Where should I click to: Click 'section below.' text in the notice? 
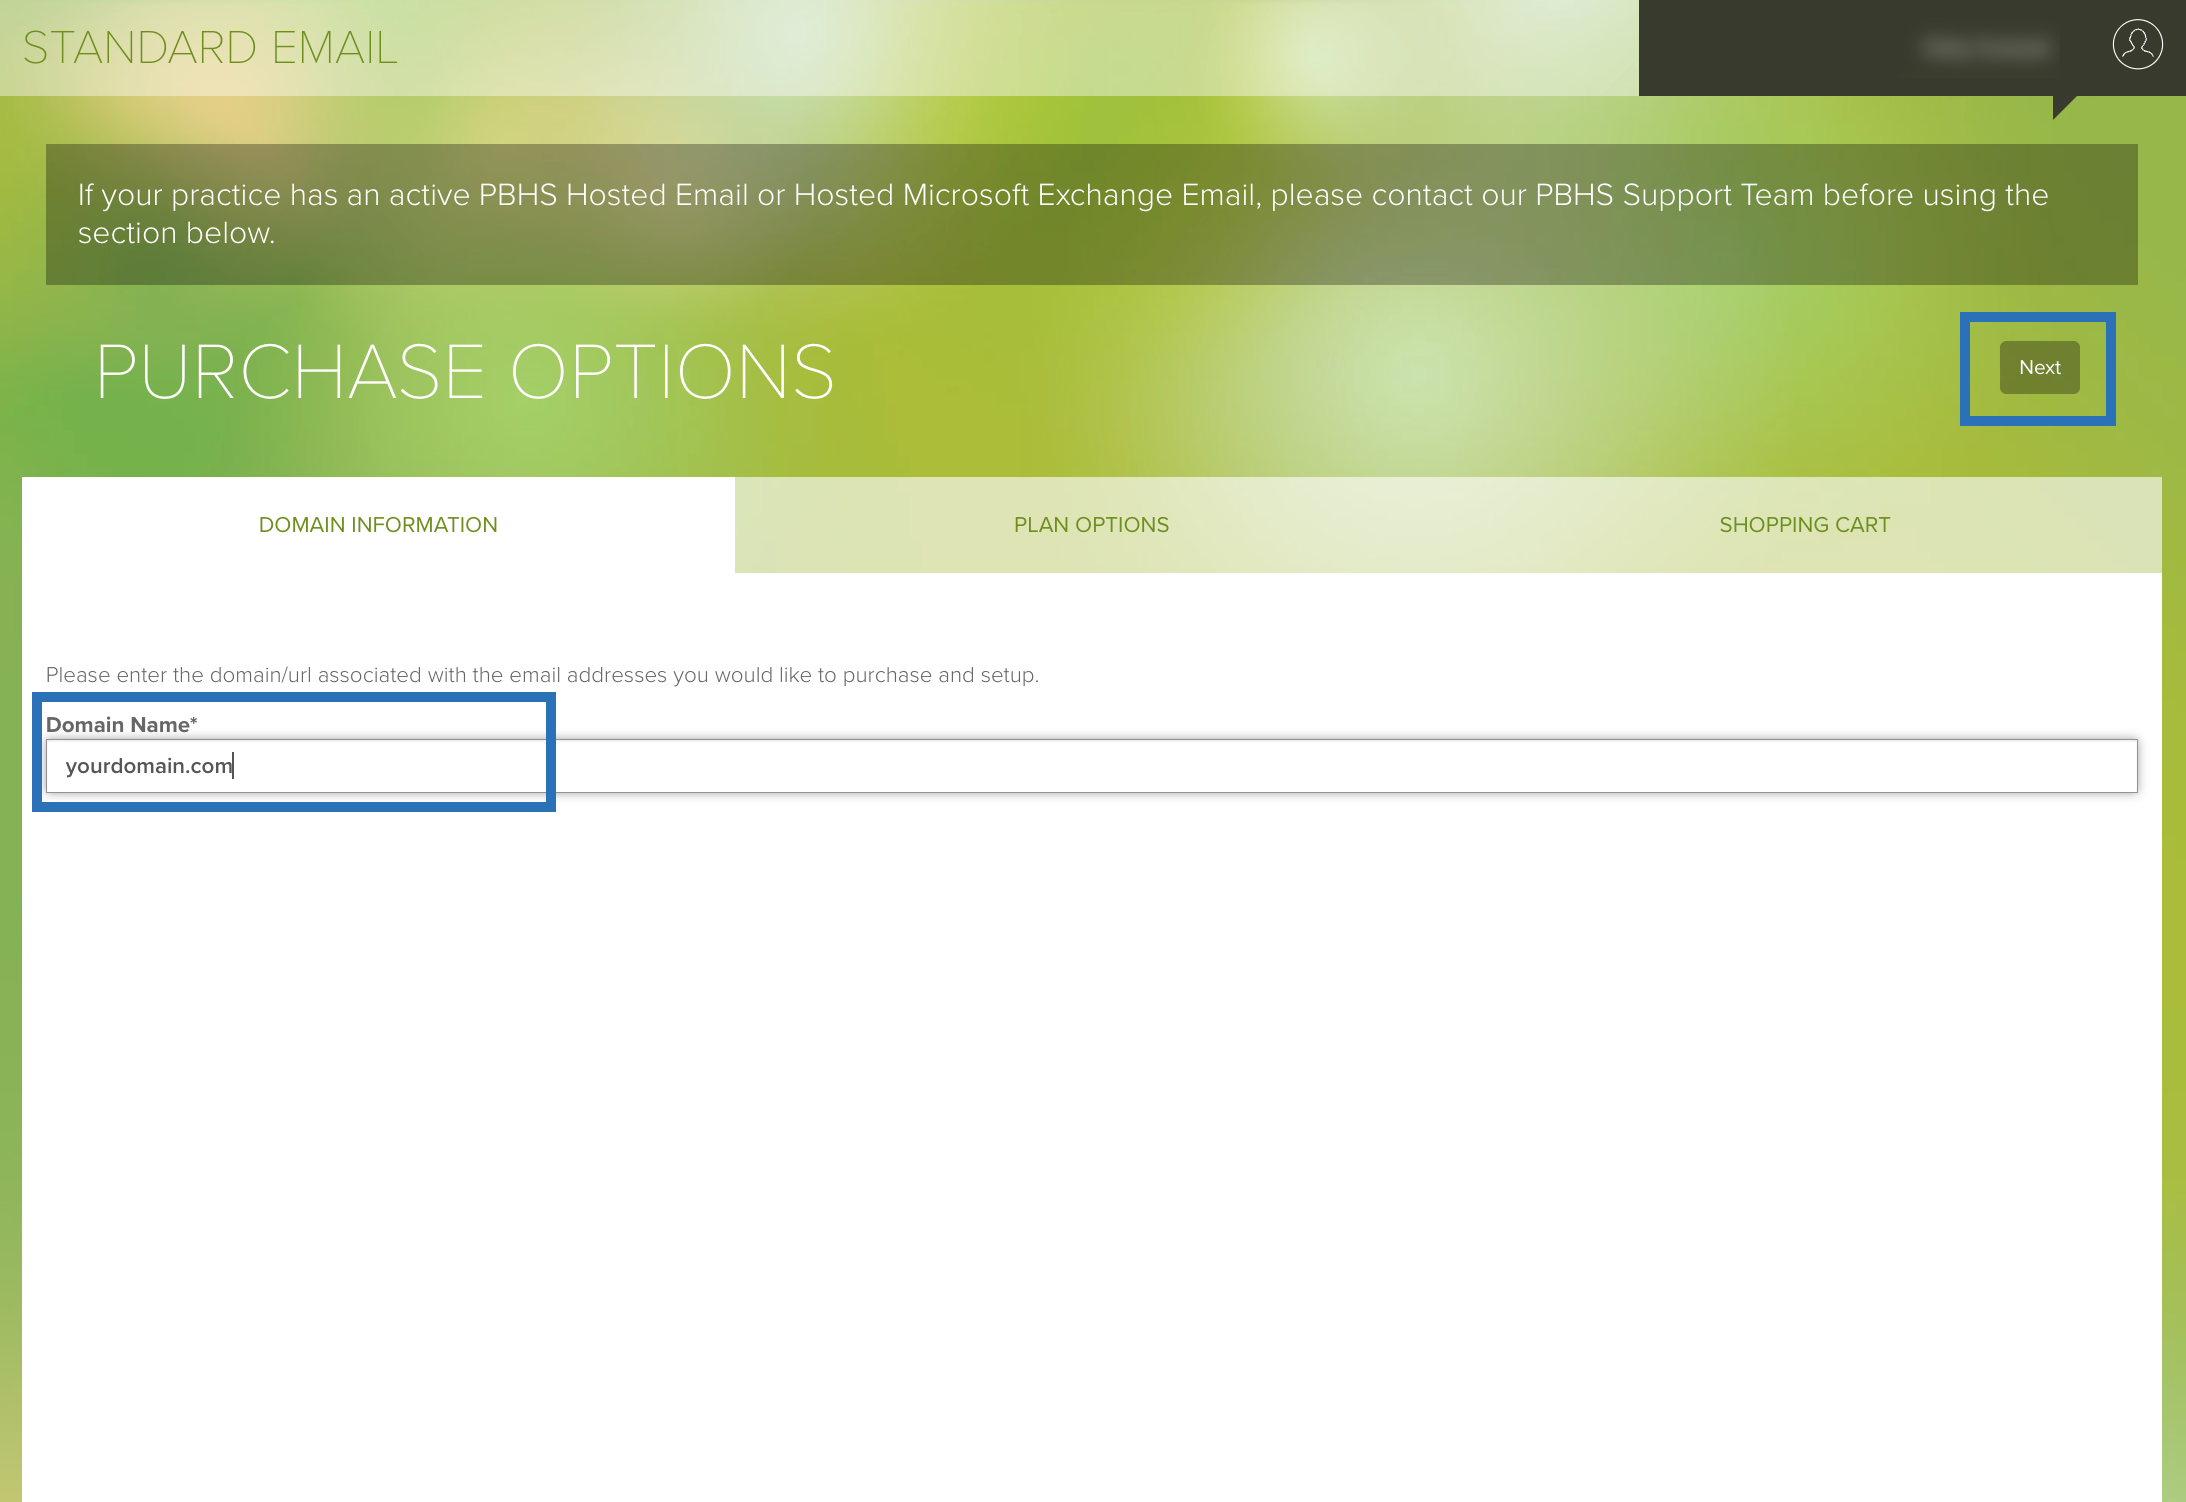[x=176, y=233]
